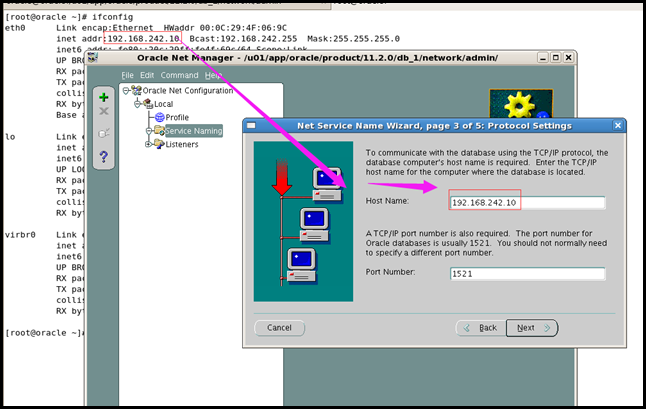Click the network computers illustration in wizard
This screenshot has width=646, height=409.
tap(303, 222)
